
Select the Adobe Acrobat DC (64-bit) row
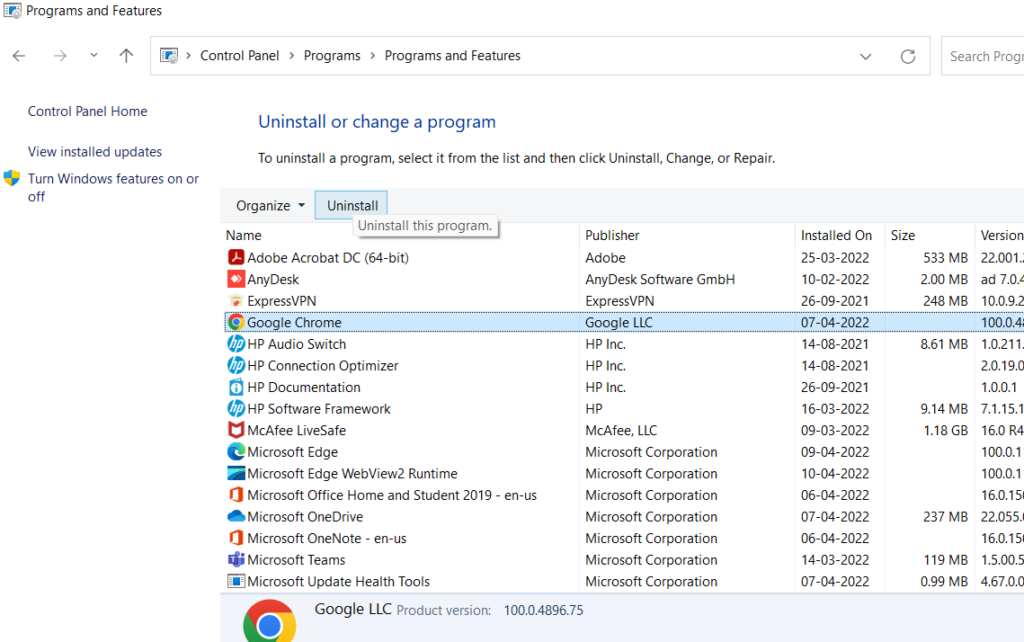(x=624, y=257)
